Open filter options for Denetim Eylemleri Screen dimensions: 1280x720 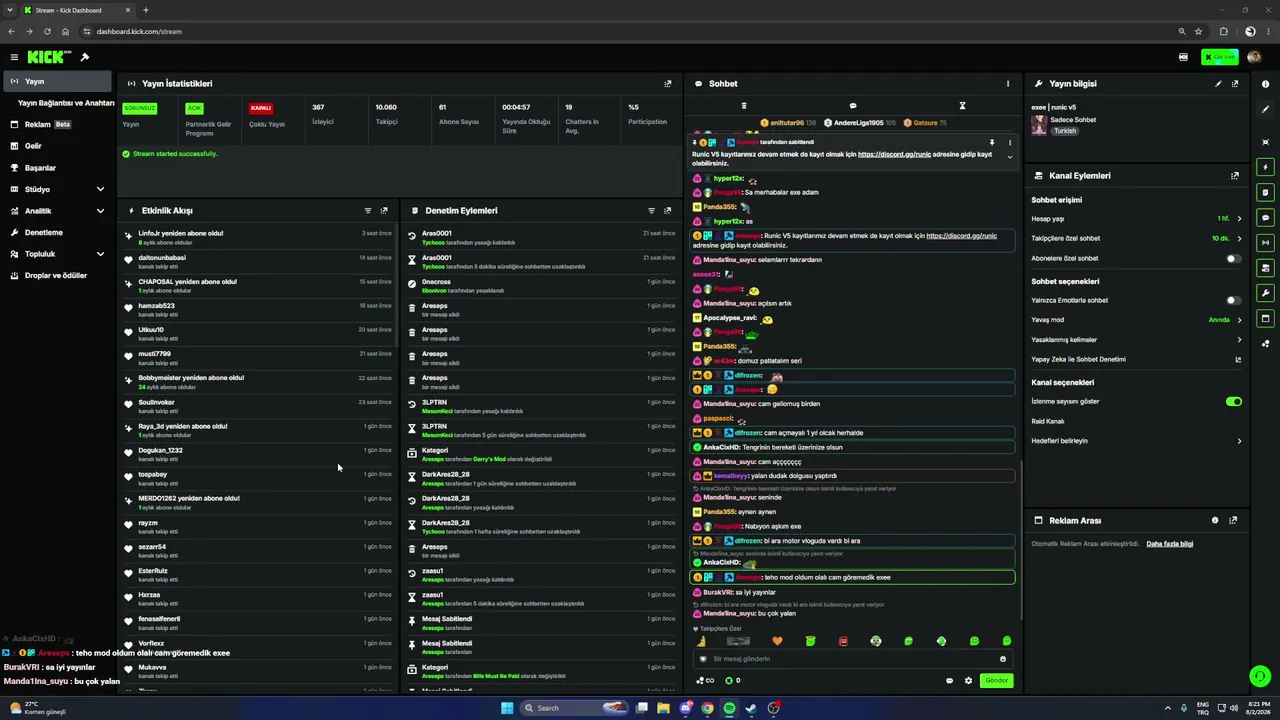652,211
